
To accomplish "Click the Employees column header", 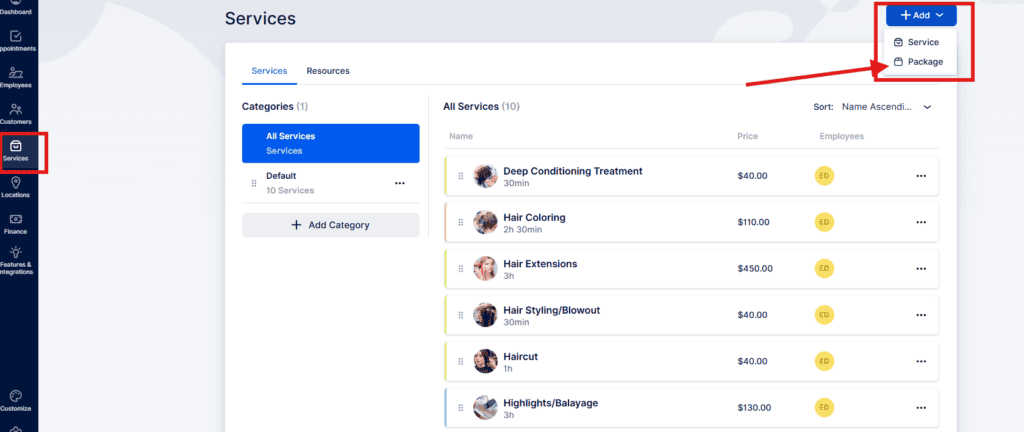I will point(842,137).
